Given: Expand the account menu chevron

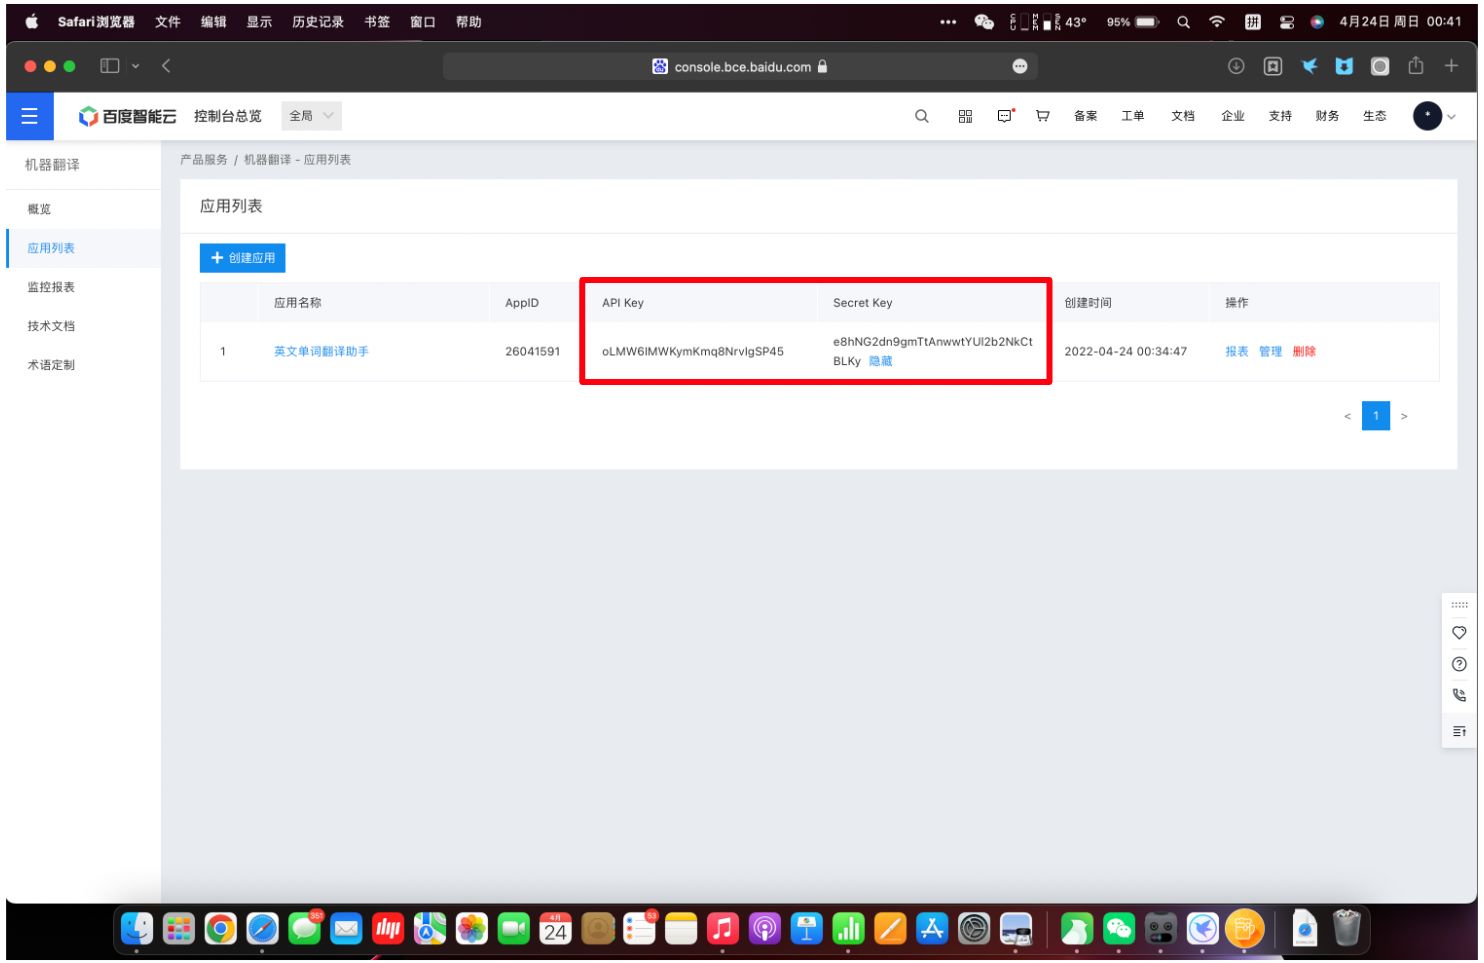Looking at the screenshot, I should point(1451,117).
